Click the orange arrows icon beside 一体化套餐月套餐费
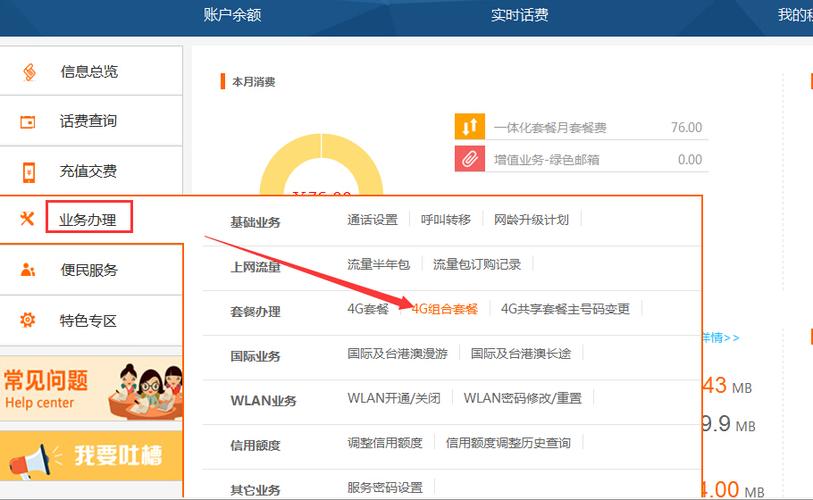813x500 pixels. tap(470, 127)
